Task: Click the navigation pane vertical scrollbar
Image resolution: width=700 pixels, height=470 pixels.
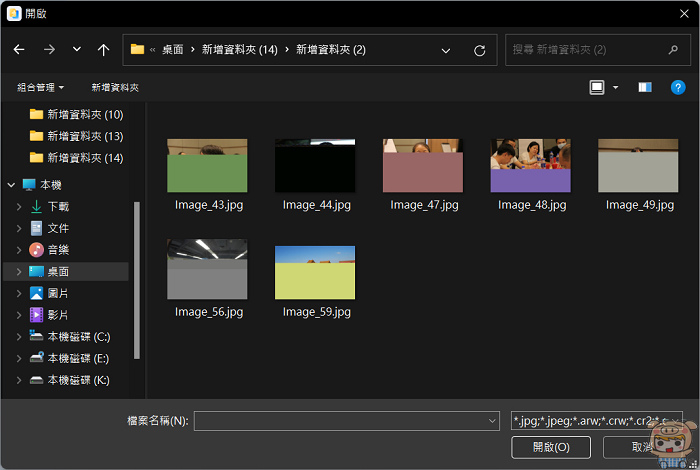Action: click(137, 280)
